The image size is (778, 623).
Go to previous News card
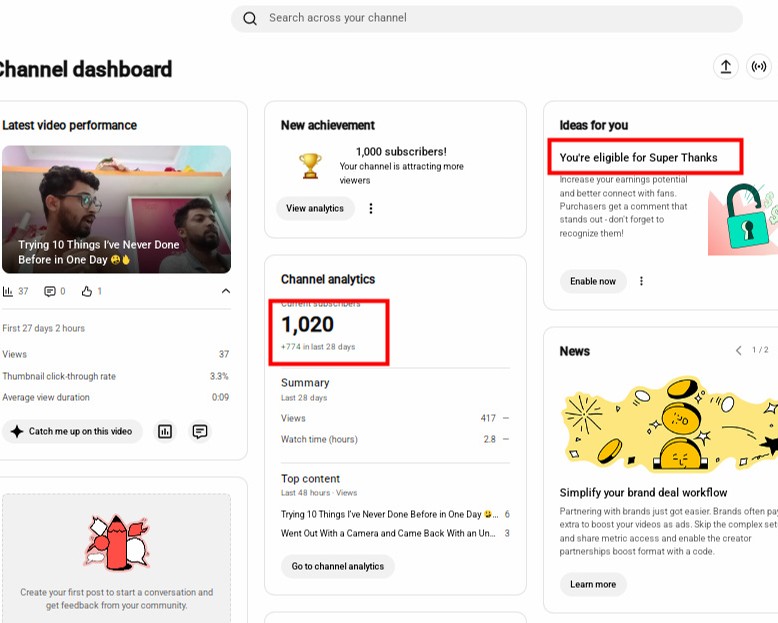(738, 351)
